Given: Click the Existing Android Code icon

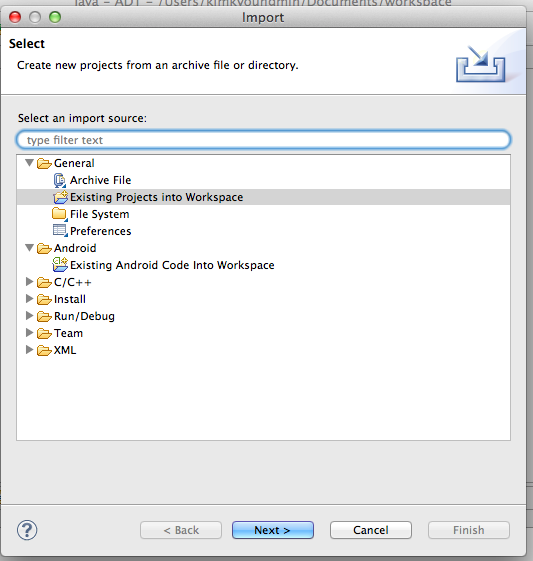Looking at the screenshot, I should coord(60,265).
